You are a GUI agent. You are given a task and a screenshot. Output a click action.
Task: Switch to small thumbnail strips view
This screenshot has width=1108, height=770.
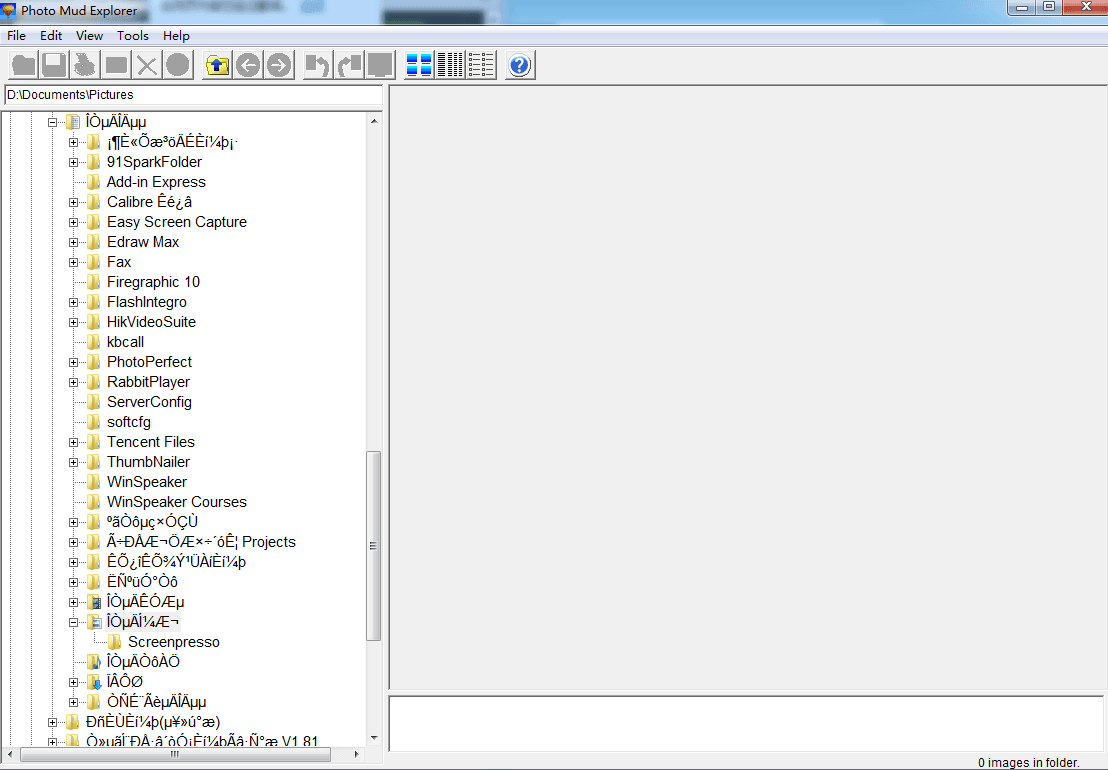(x=451, y=66)
